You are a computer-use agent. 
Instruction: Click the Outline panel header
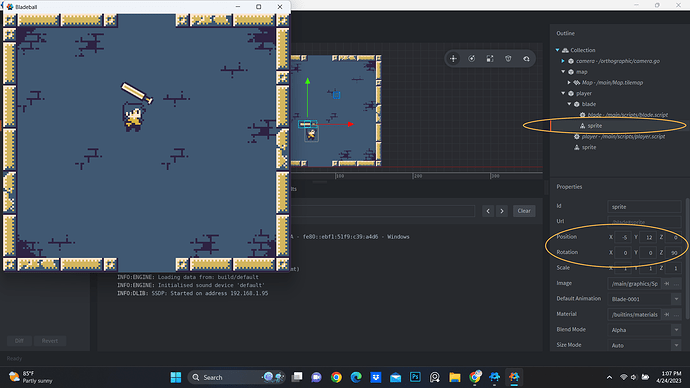coord(565,33)
